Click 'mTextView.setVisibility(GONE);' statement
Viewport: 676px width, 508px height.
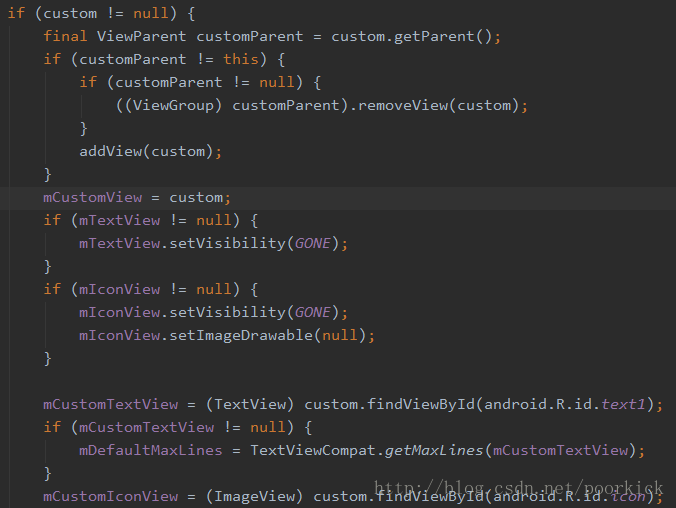[213, 244]
